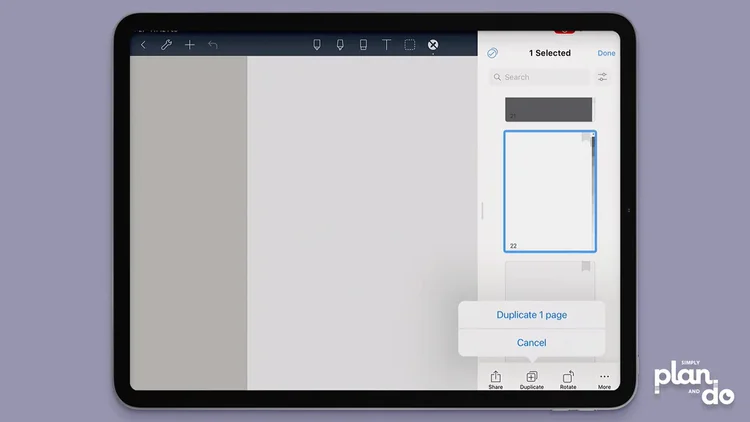Select the page 21 thumbnail
This screenshot has width=750, height=422.
(549, 109)
